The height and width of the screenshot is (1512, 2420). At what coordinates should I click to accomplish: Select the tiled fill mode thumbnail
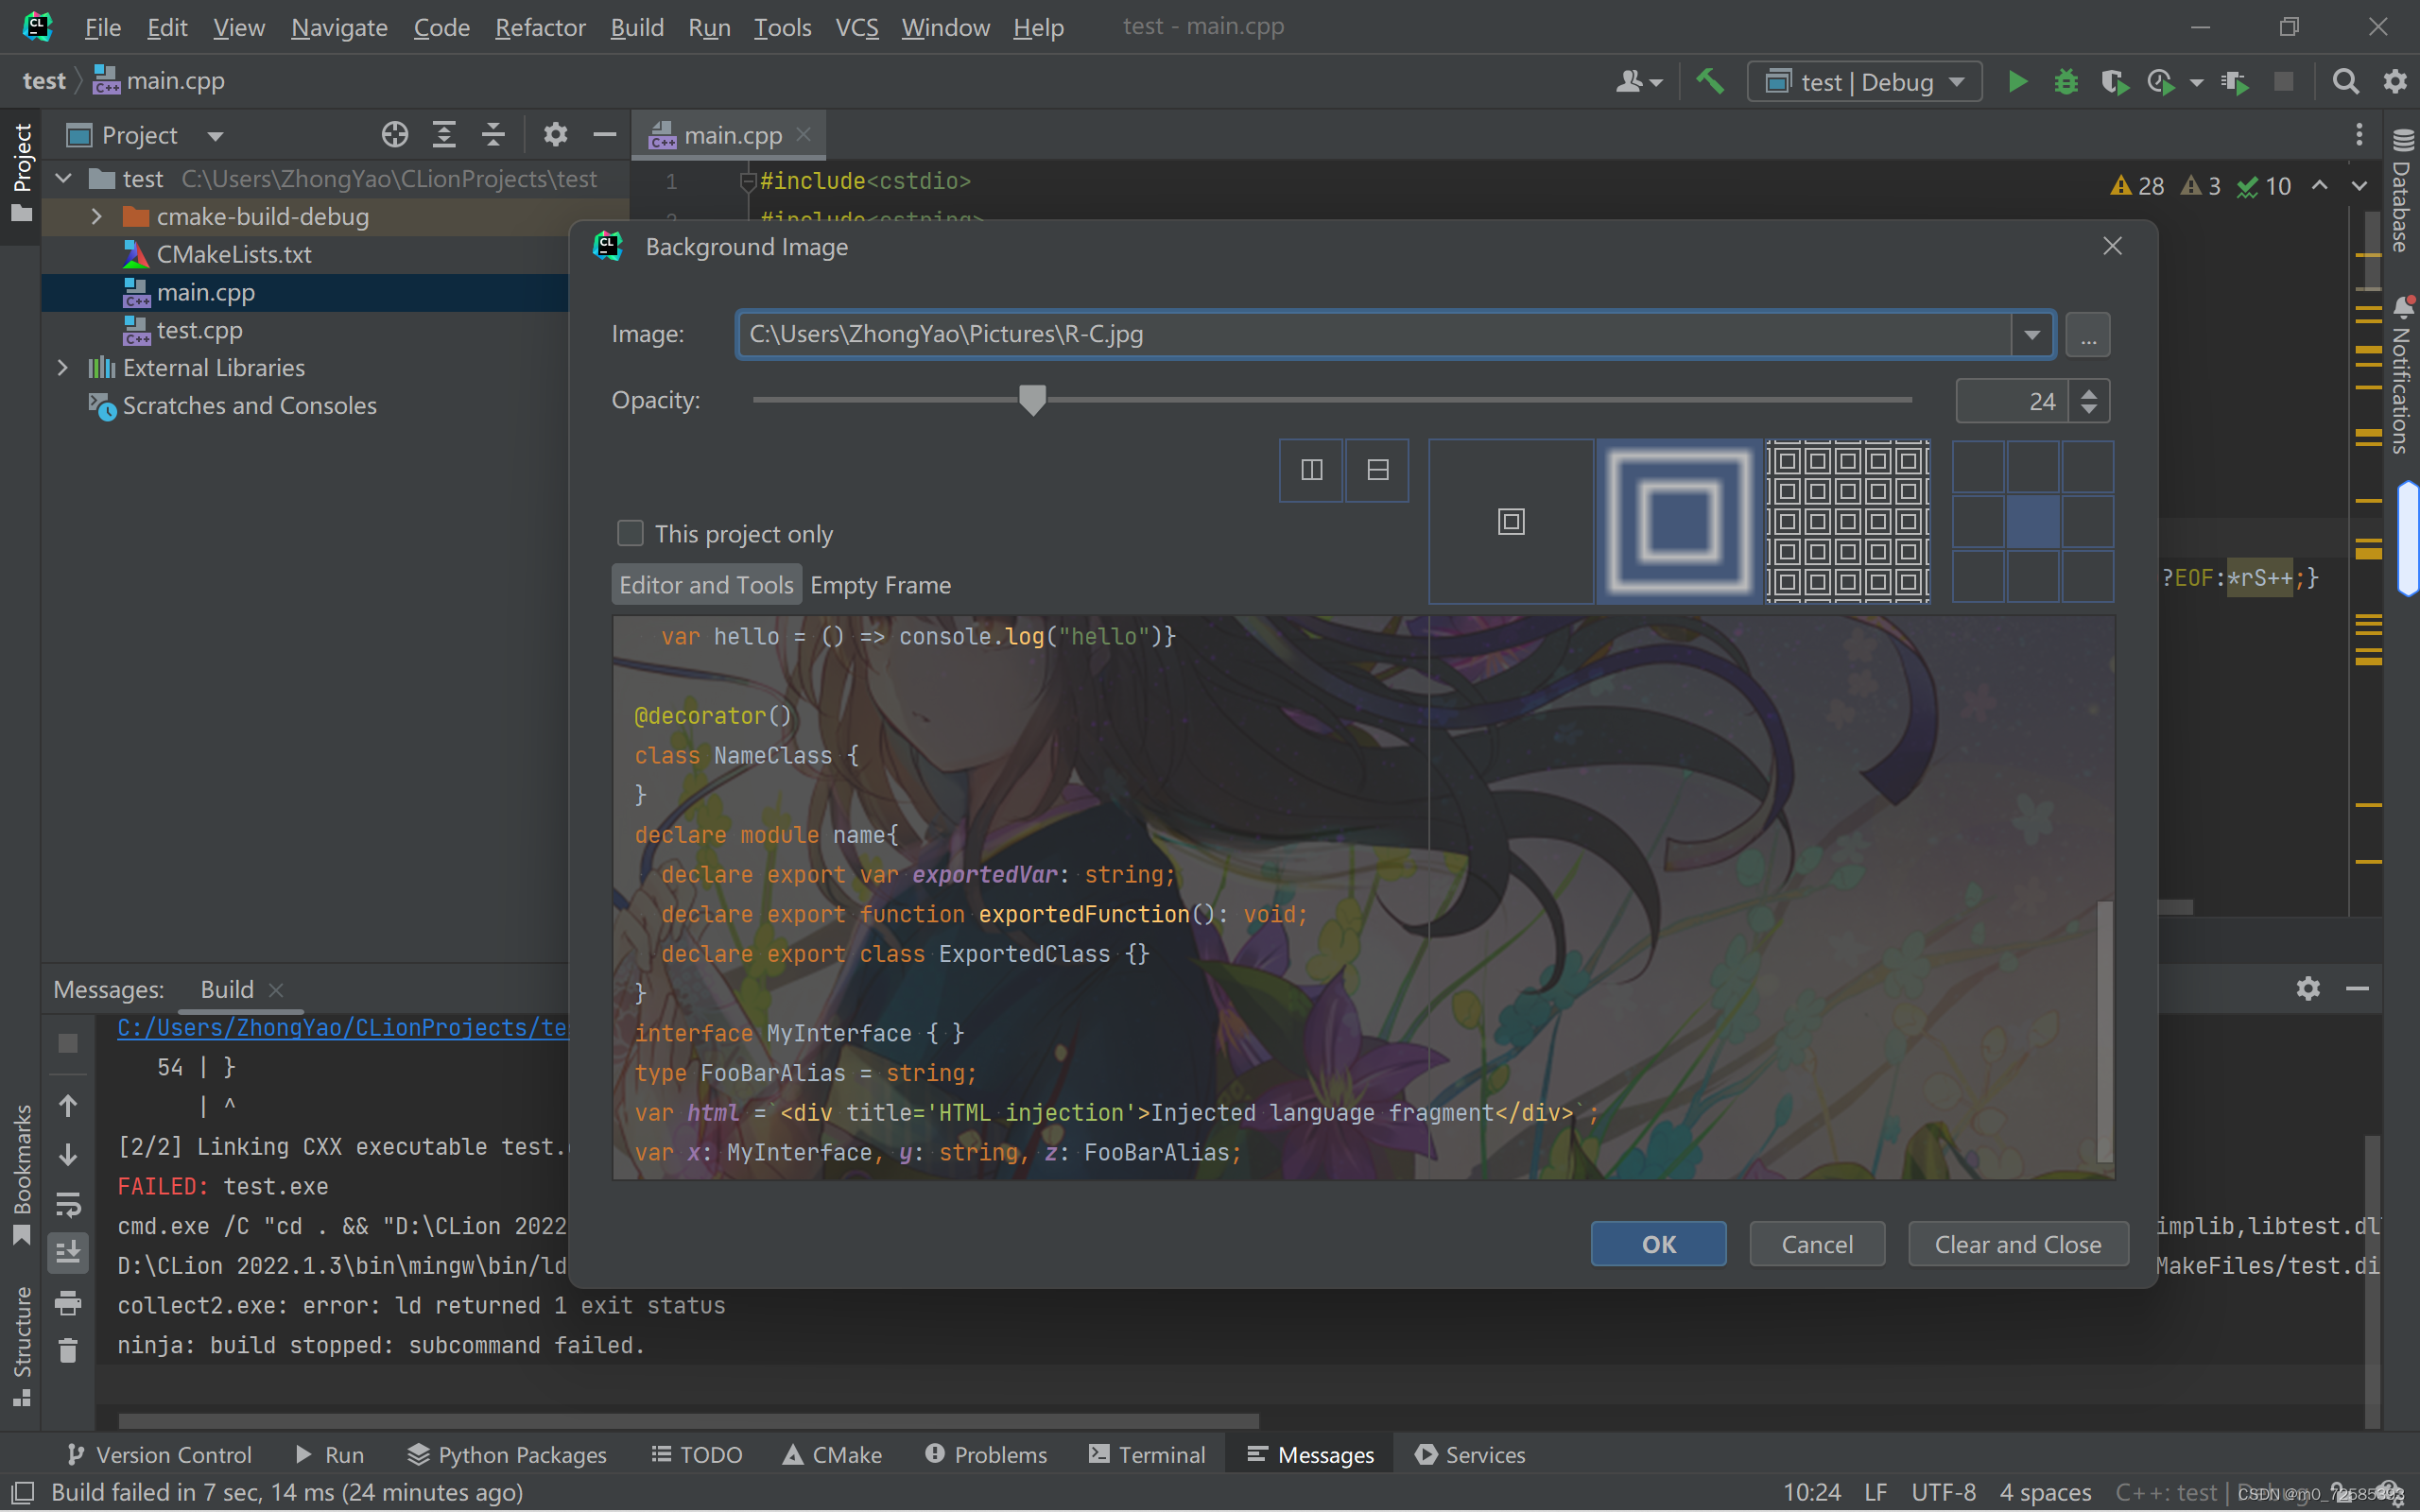pos(1847,521)
